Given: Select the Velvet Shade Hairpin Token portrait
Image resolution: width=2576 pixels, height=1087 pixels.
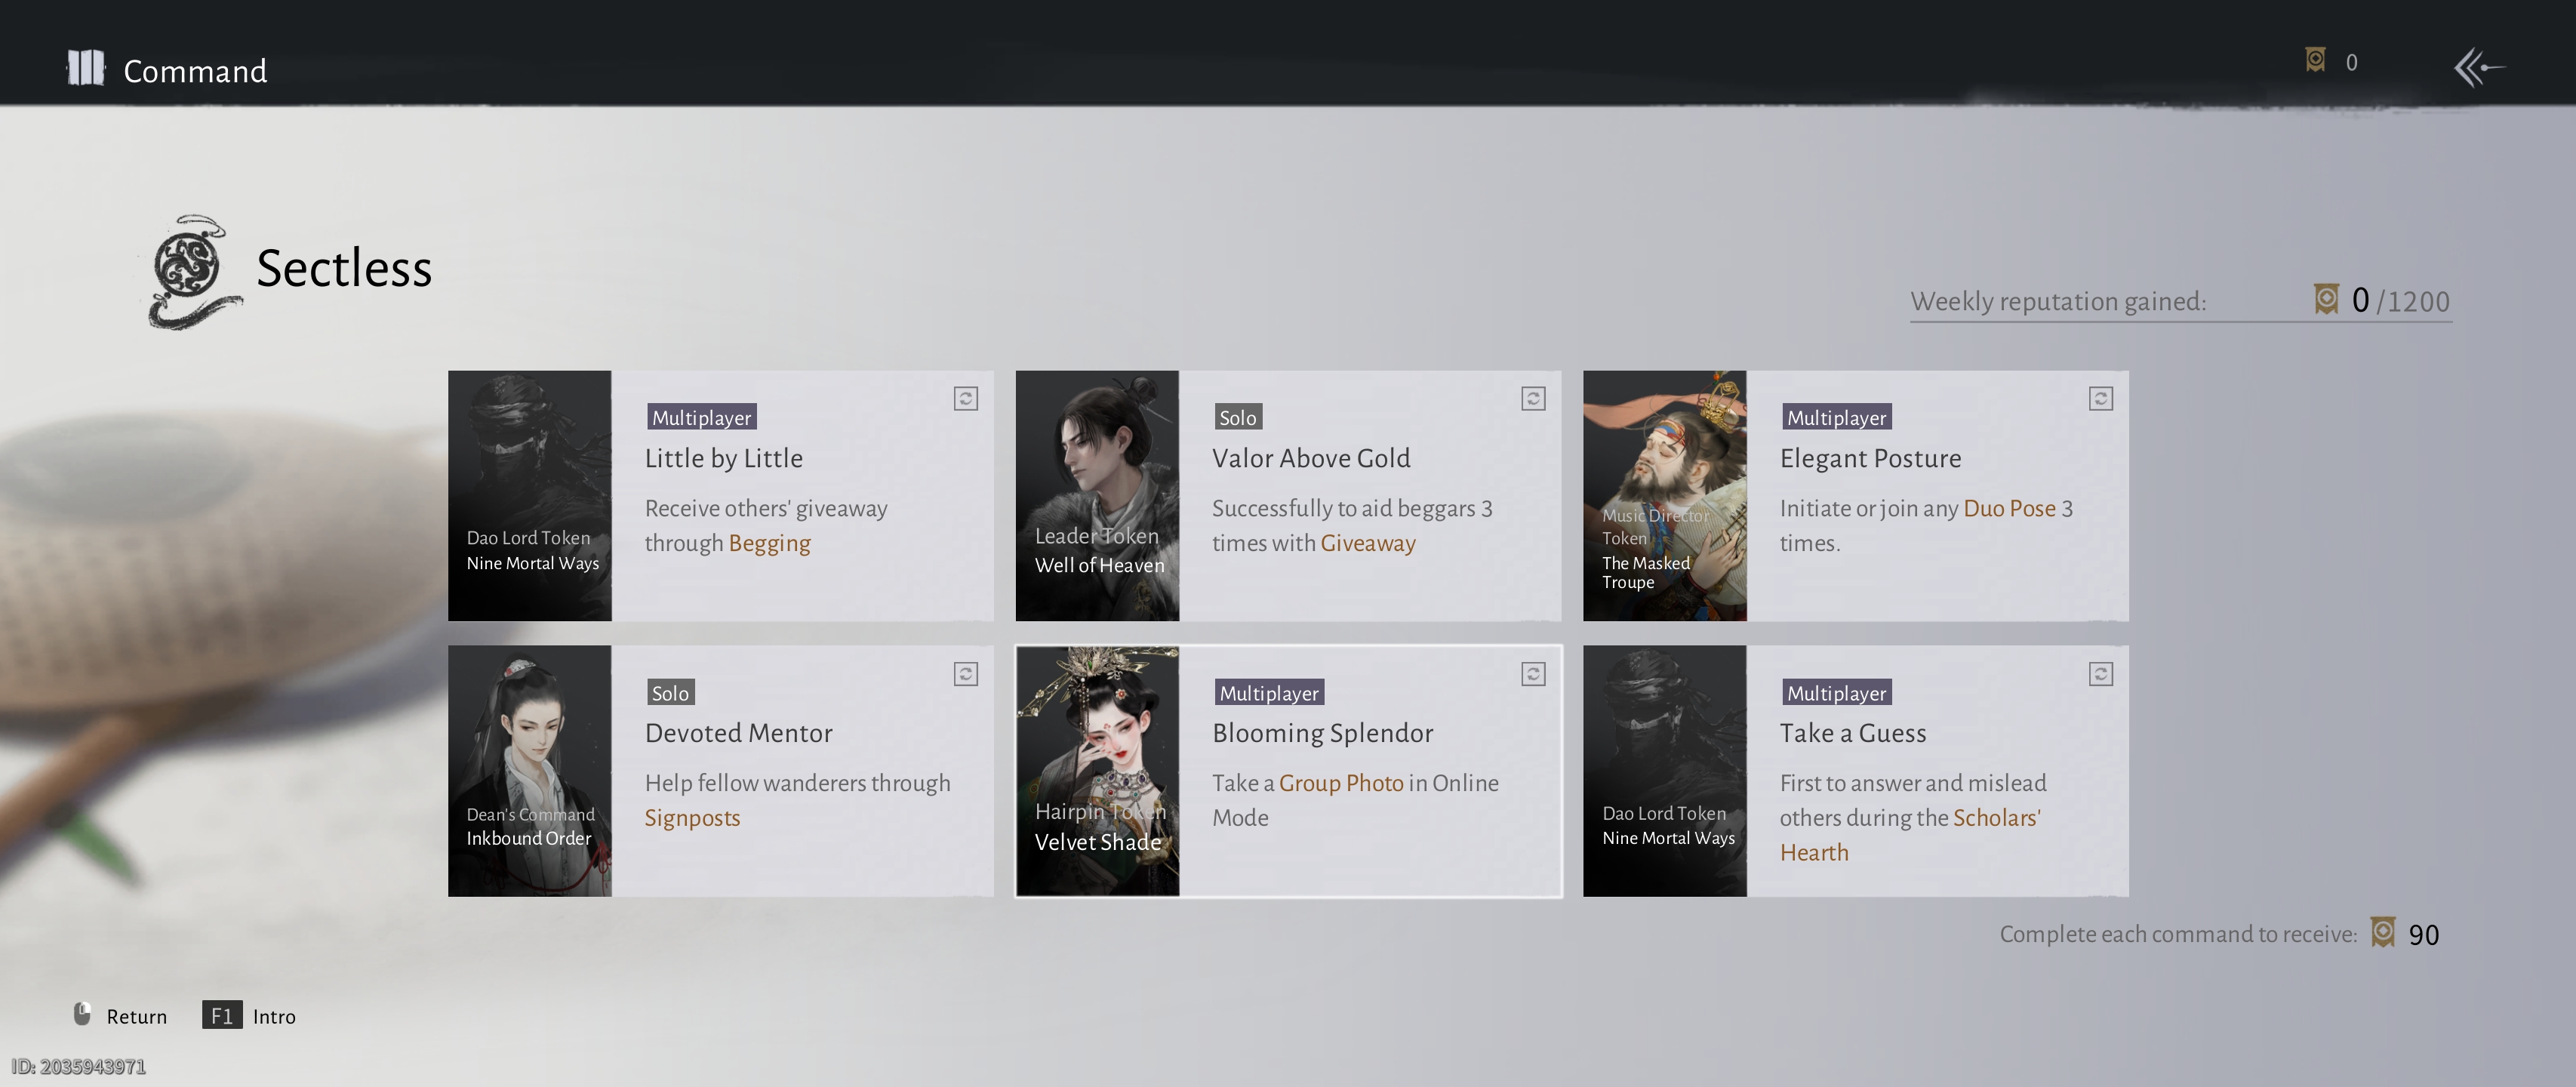Looking at the screenshot, I should pos(1097,770).
